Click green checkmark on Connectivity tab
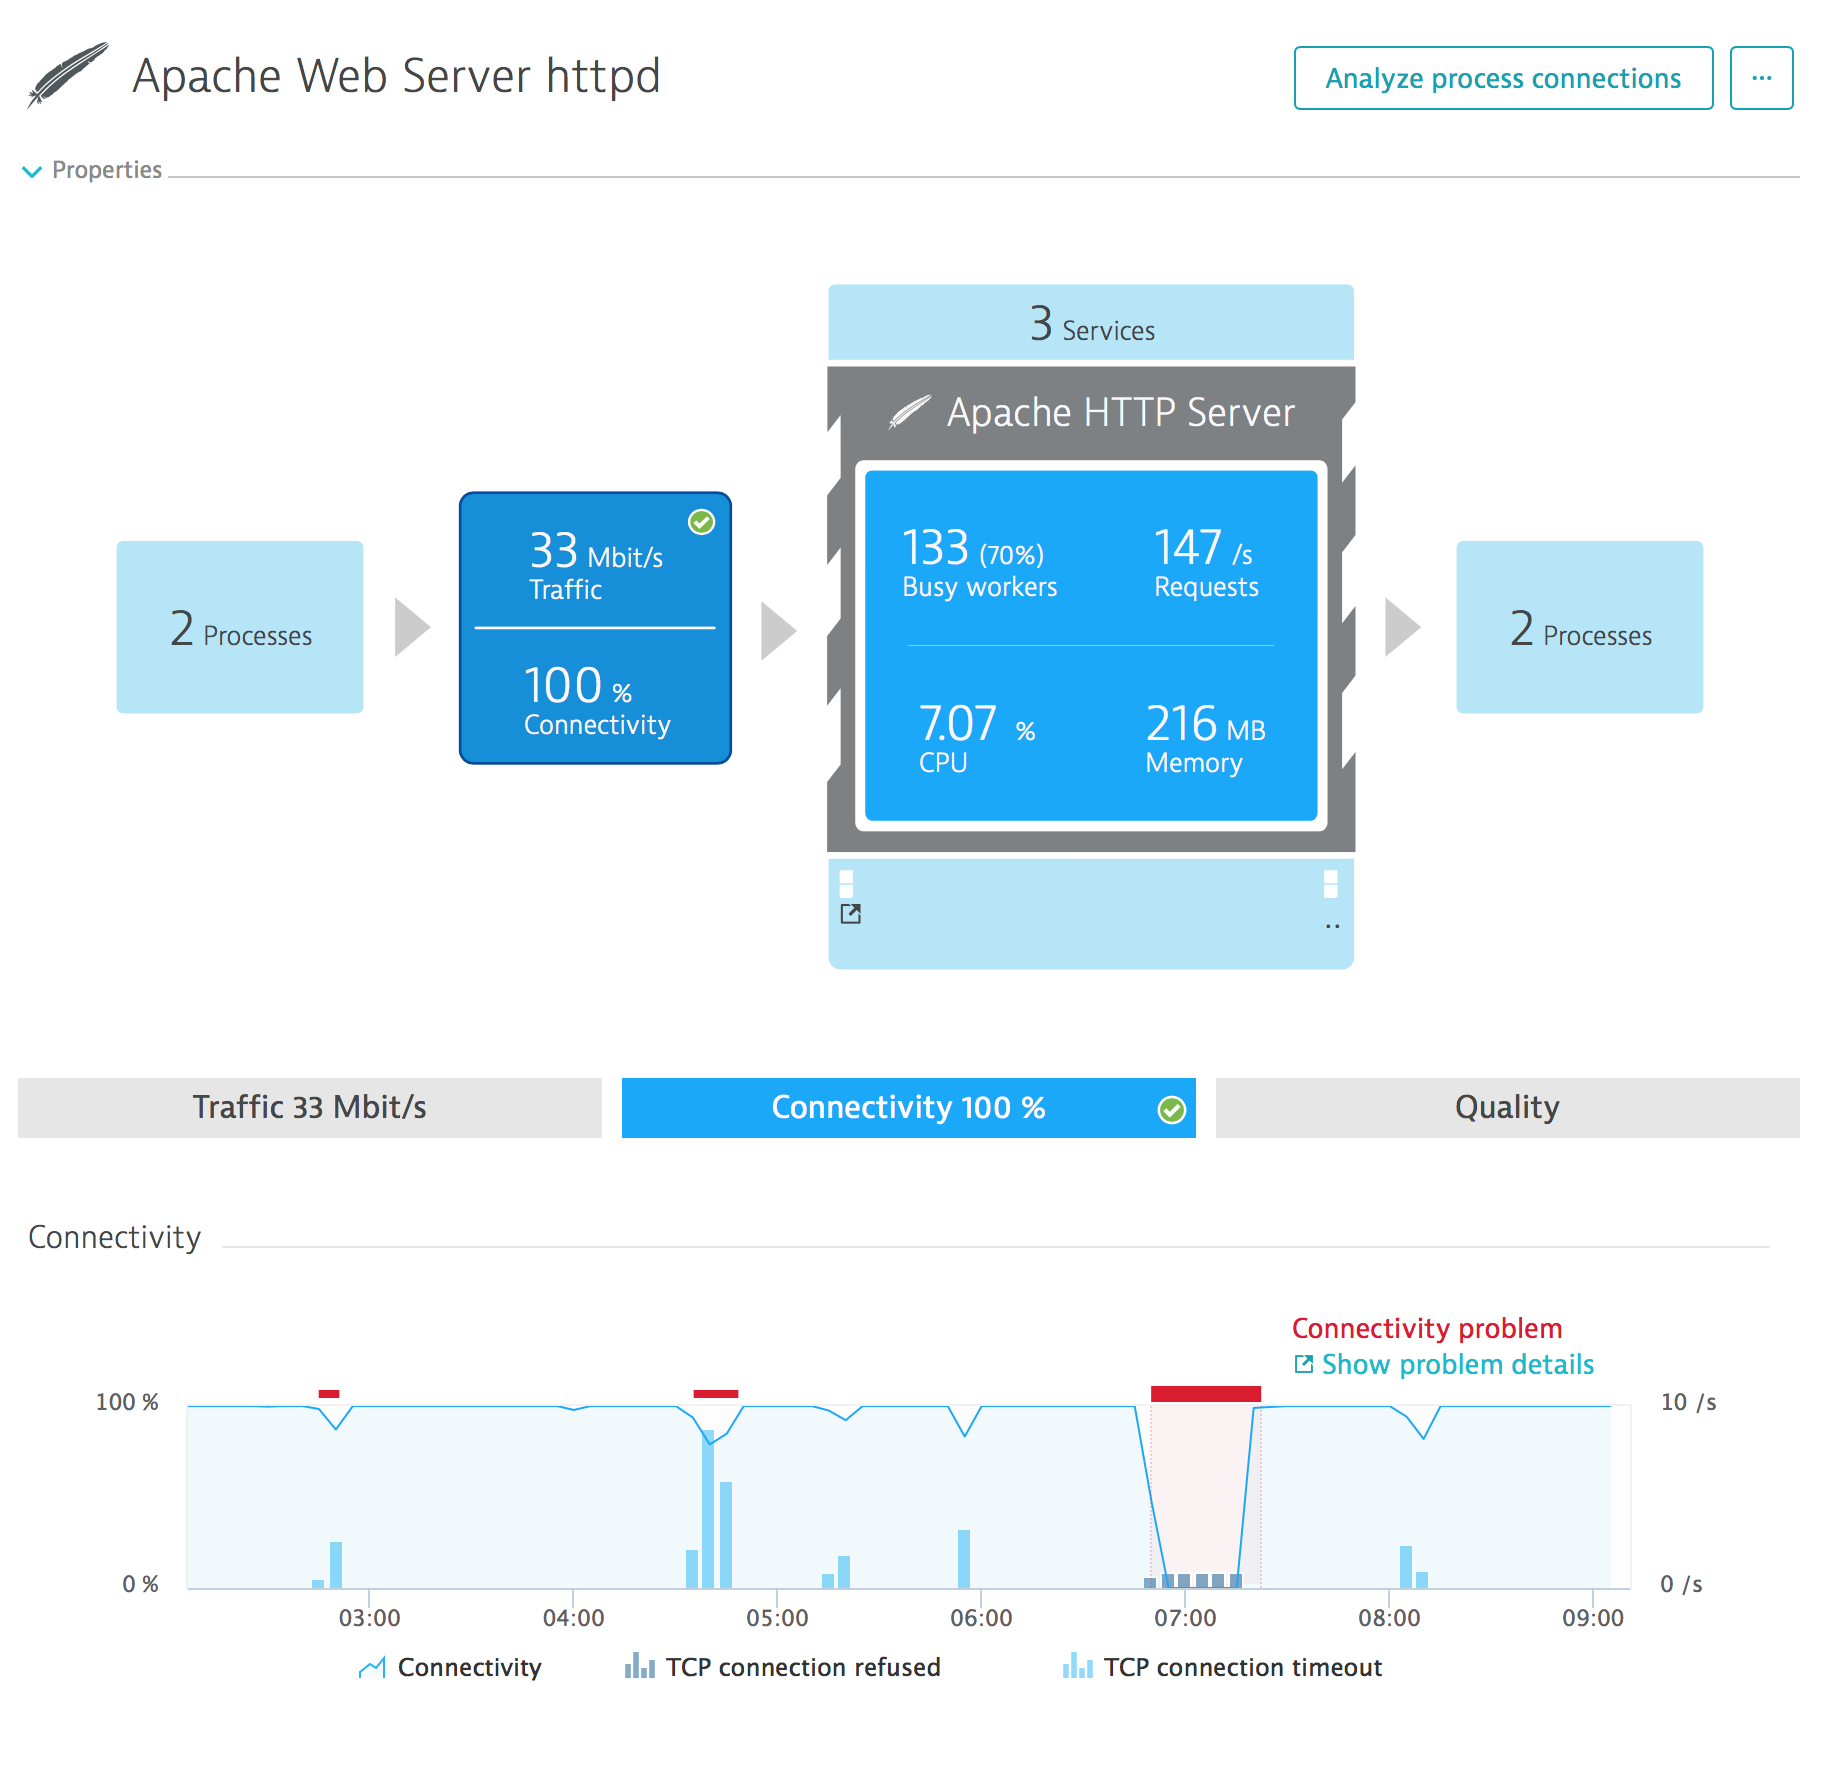The height and width of the screenshot is (1766, 1826). (1172, 1109)
